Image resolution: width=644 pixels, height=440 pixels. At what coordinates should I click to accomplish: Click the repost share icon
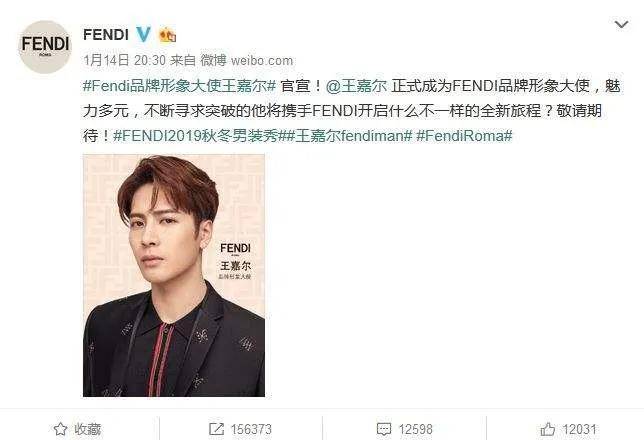(216, 429)
